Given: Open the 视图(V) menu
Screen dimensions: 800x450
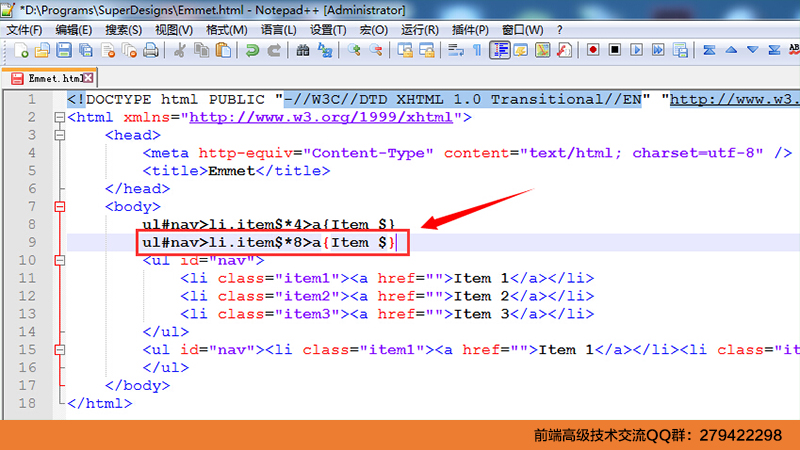Looking at the screenshot, I should pos(174,30).
